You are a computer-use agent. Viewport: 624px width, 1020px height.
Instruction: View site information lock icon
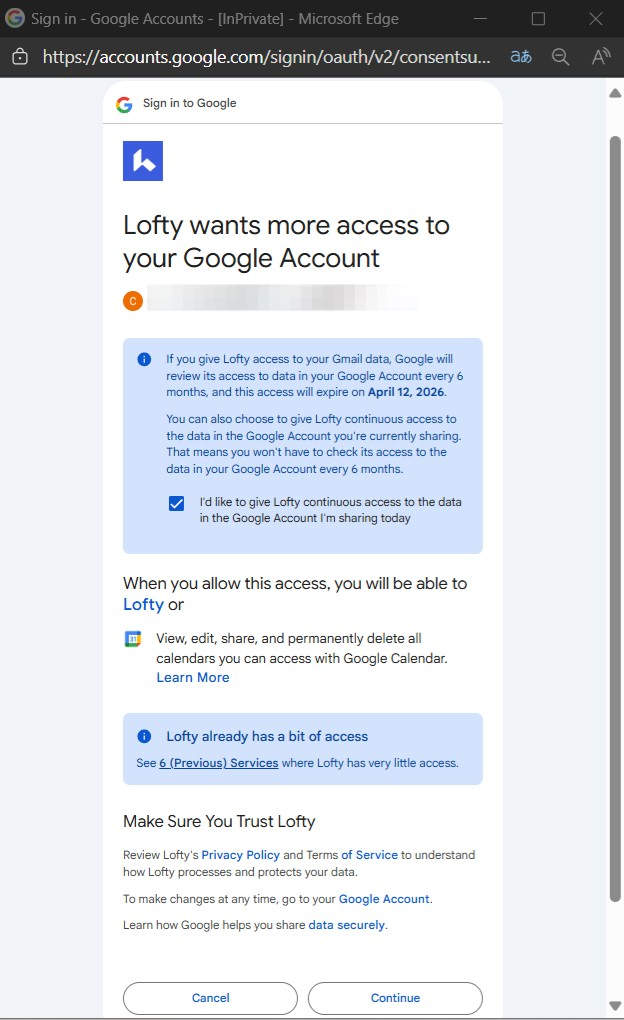click(x=19, y=57)
